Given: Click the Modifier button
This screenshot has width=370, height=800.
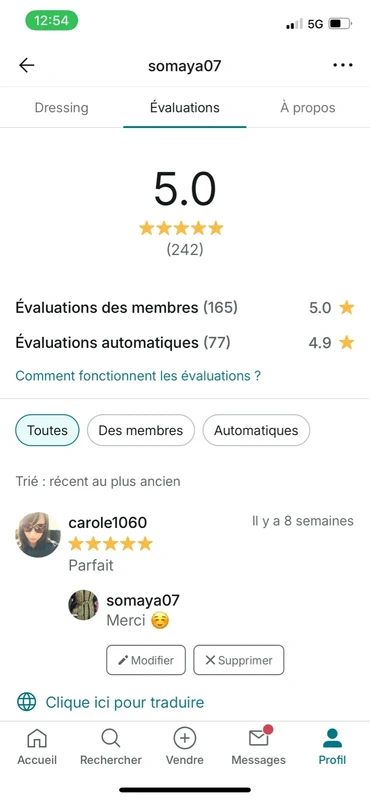Looking at the screenshot, I should [146, 660].
